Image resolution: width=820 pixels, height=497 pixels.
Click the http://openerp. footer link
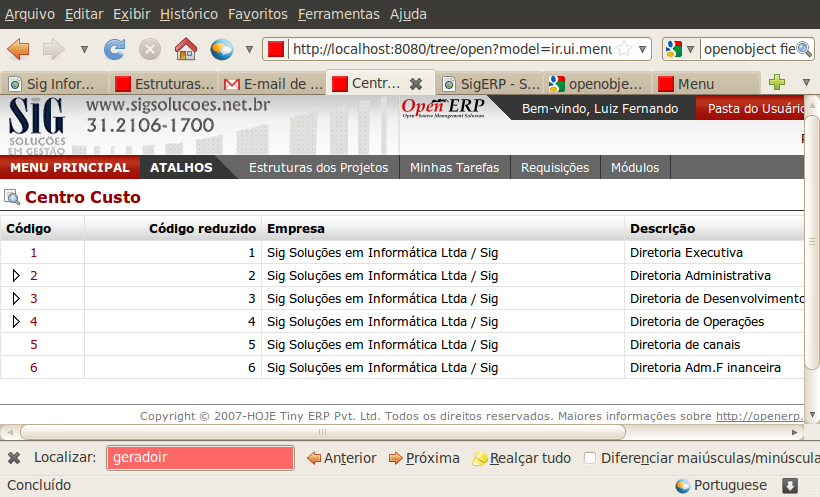[759, 416]
